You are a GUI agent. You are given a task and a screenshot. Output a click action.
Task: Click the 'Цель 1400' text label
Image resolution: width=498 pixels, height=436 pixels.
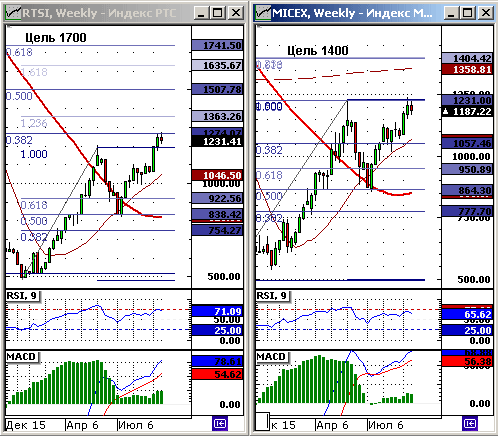click(x=318, y=51)
